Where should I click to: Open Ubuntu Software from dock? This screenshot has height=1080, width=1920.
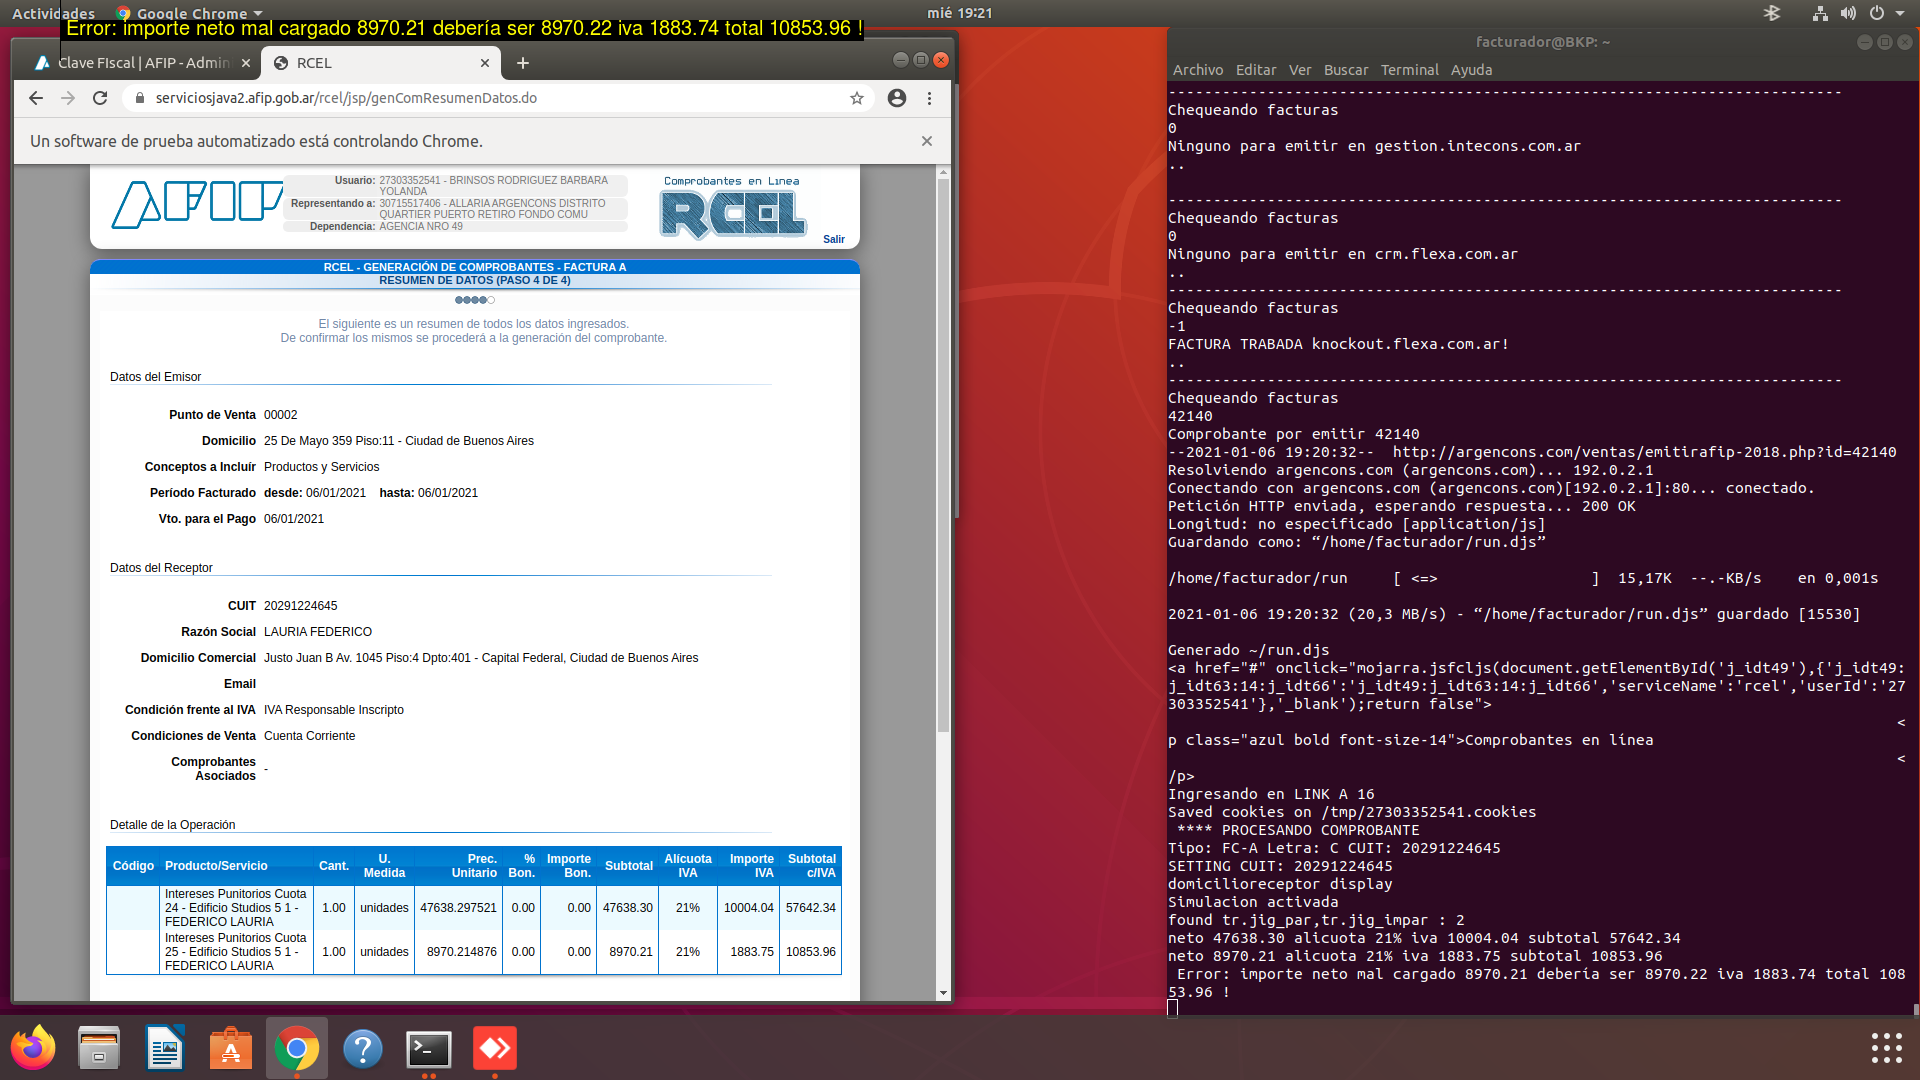coord(231,1048)
